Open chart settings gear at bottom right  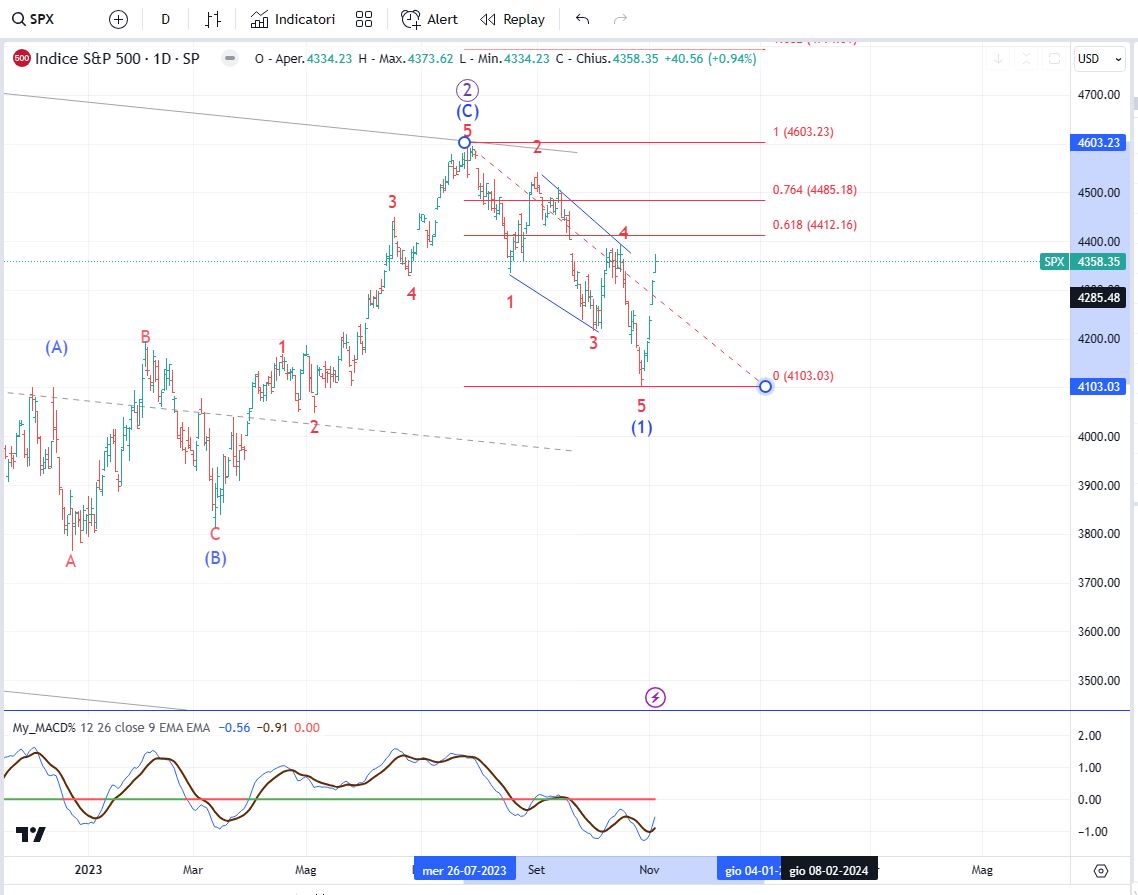[1101, 870]
